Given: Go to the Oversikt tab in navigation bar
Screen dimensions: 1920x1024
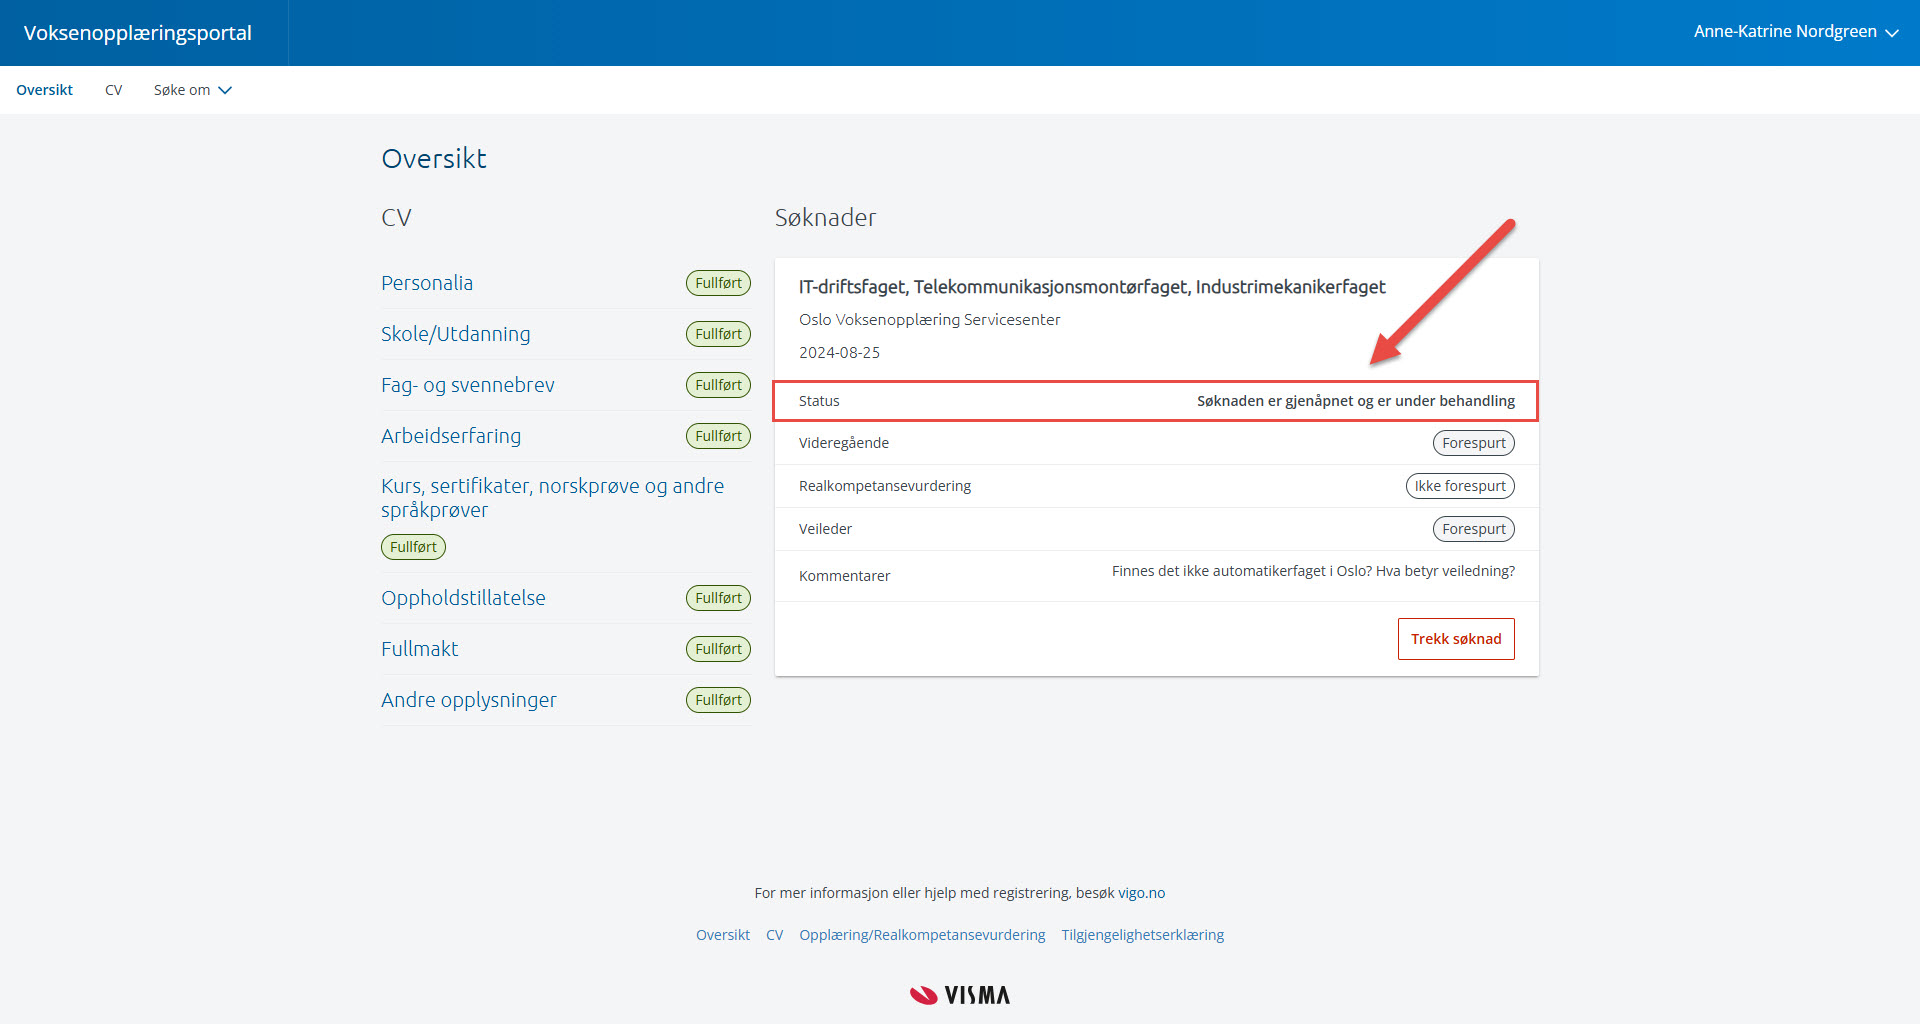Looking at the screenshot, I should (44, 90).
